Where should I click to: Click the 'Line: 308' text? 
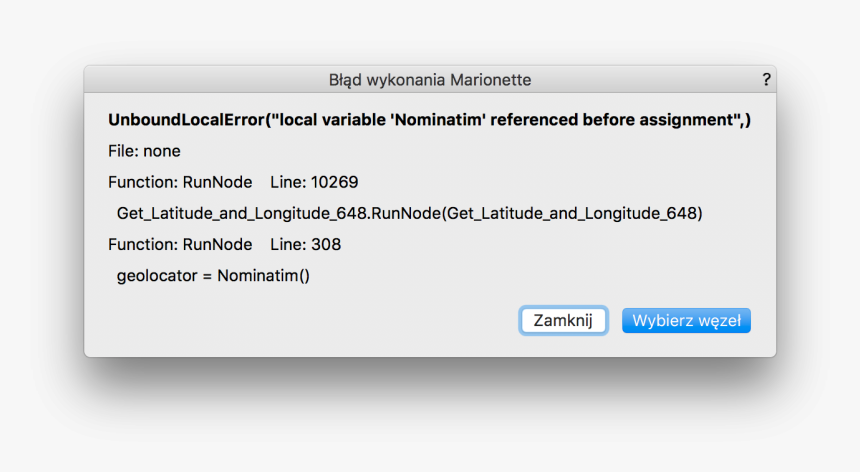tap(306, 244)
